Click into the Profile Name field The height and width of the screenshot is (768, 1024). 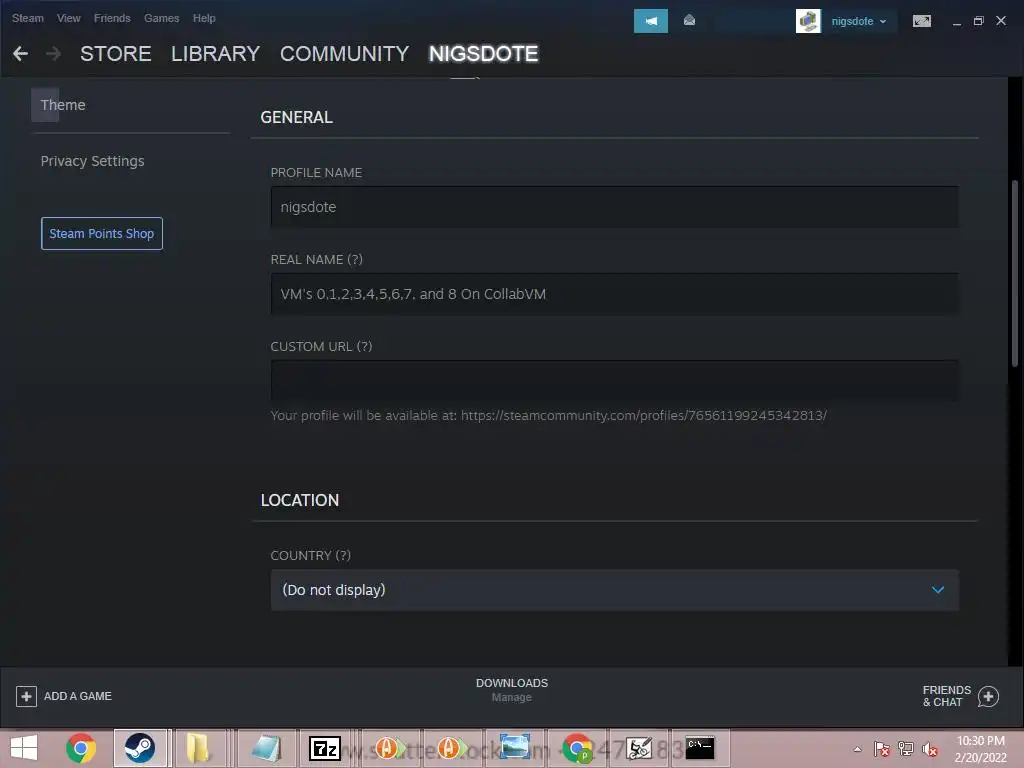615,207
